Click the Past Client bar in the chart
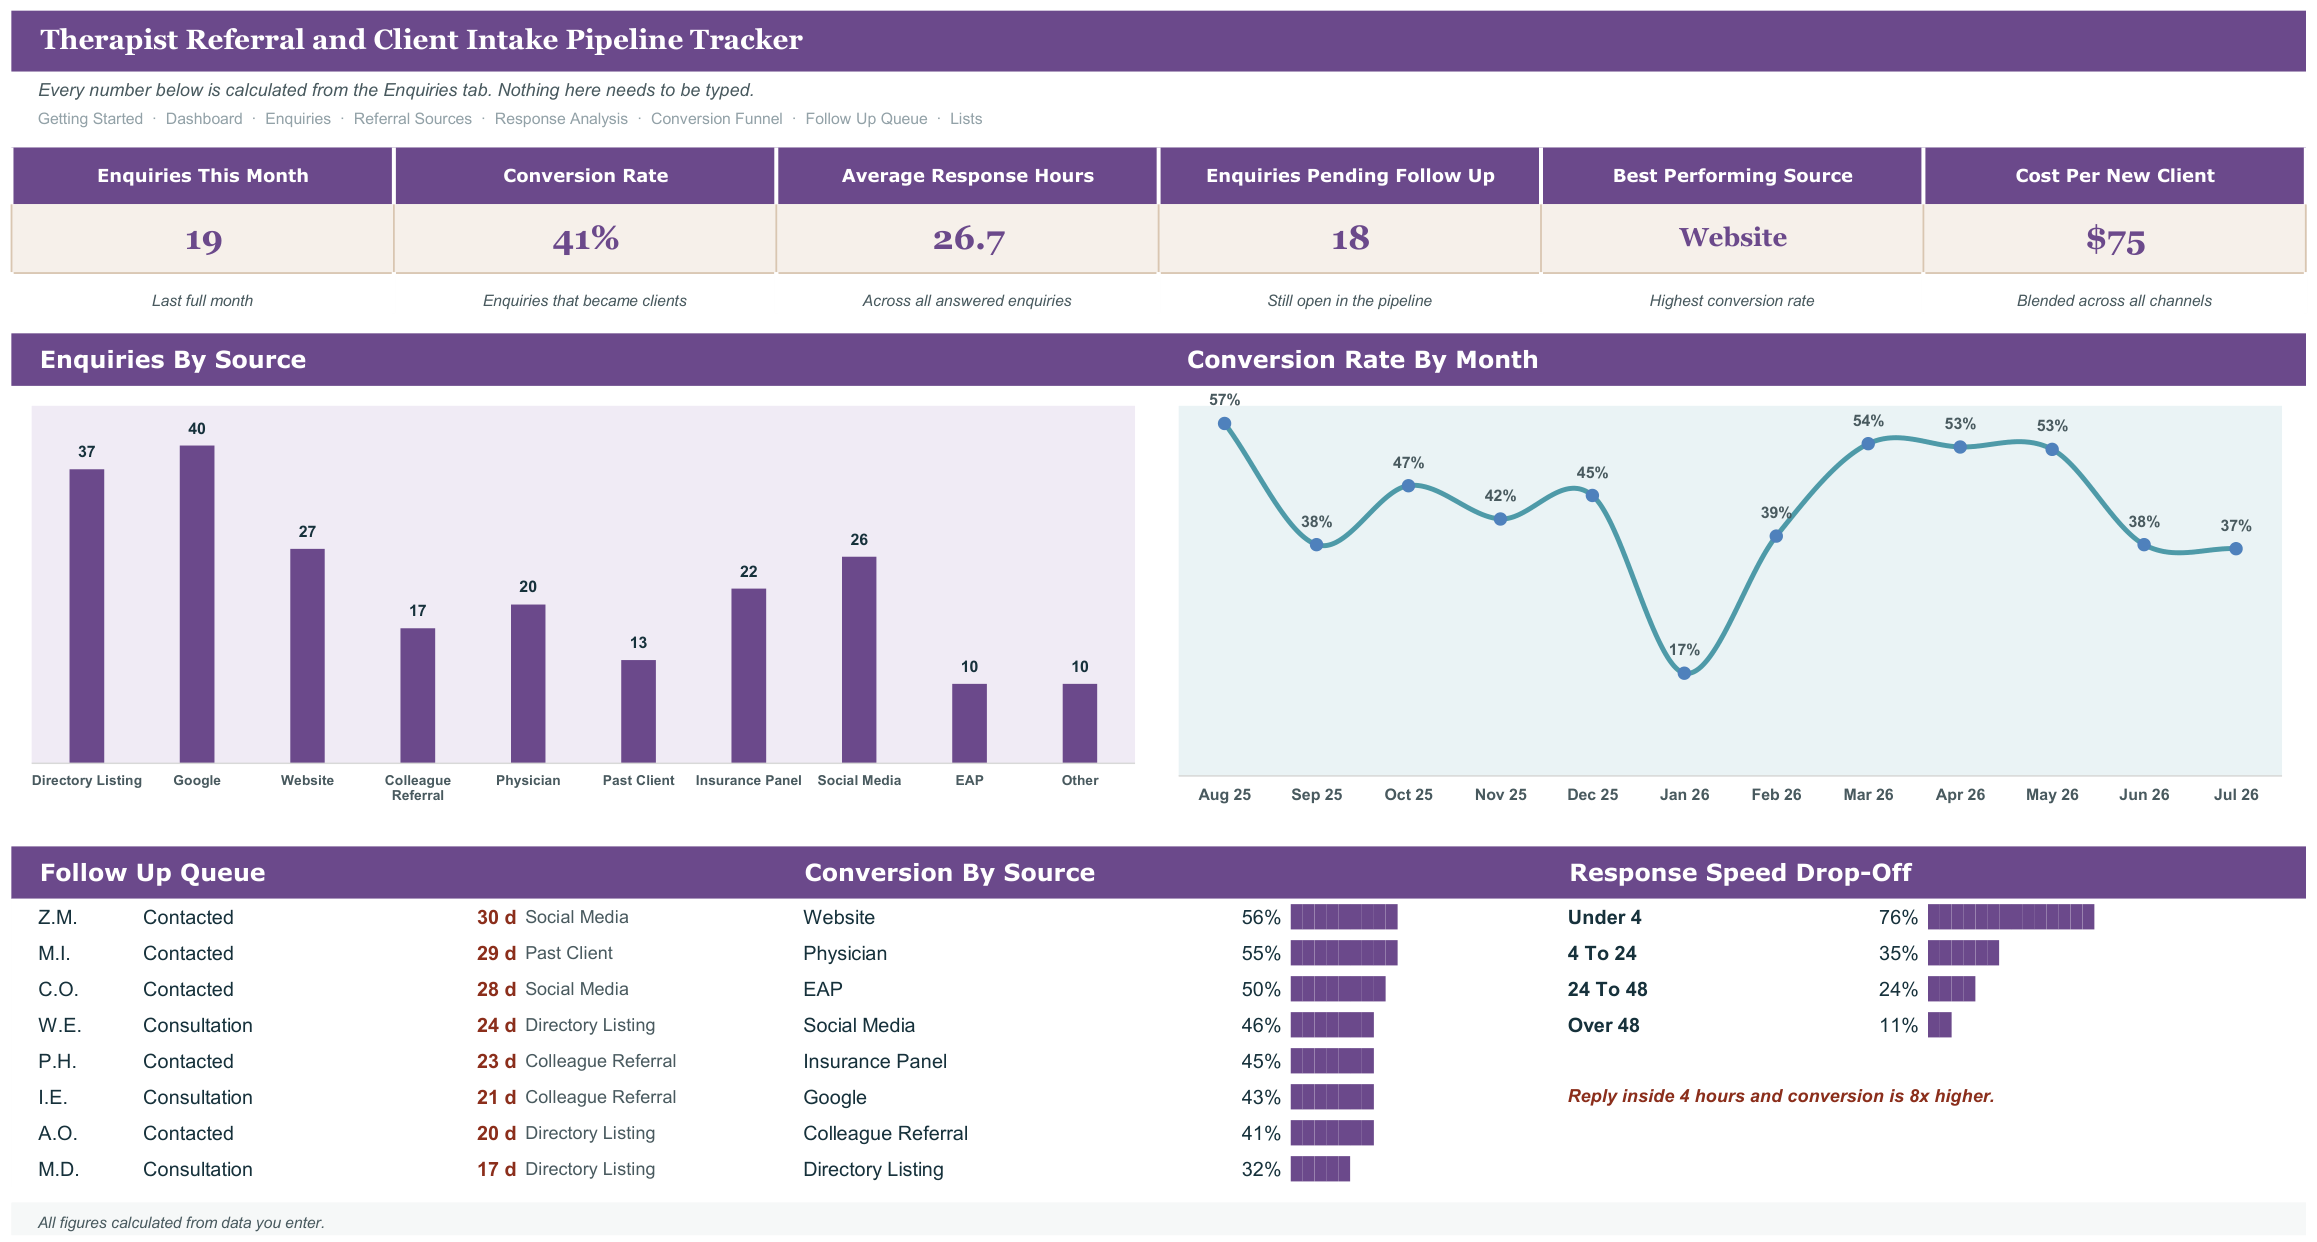The height and width of the screenshot is (1242, 2317). coord(638,711)
